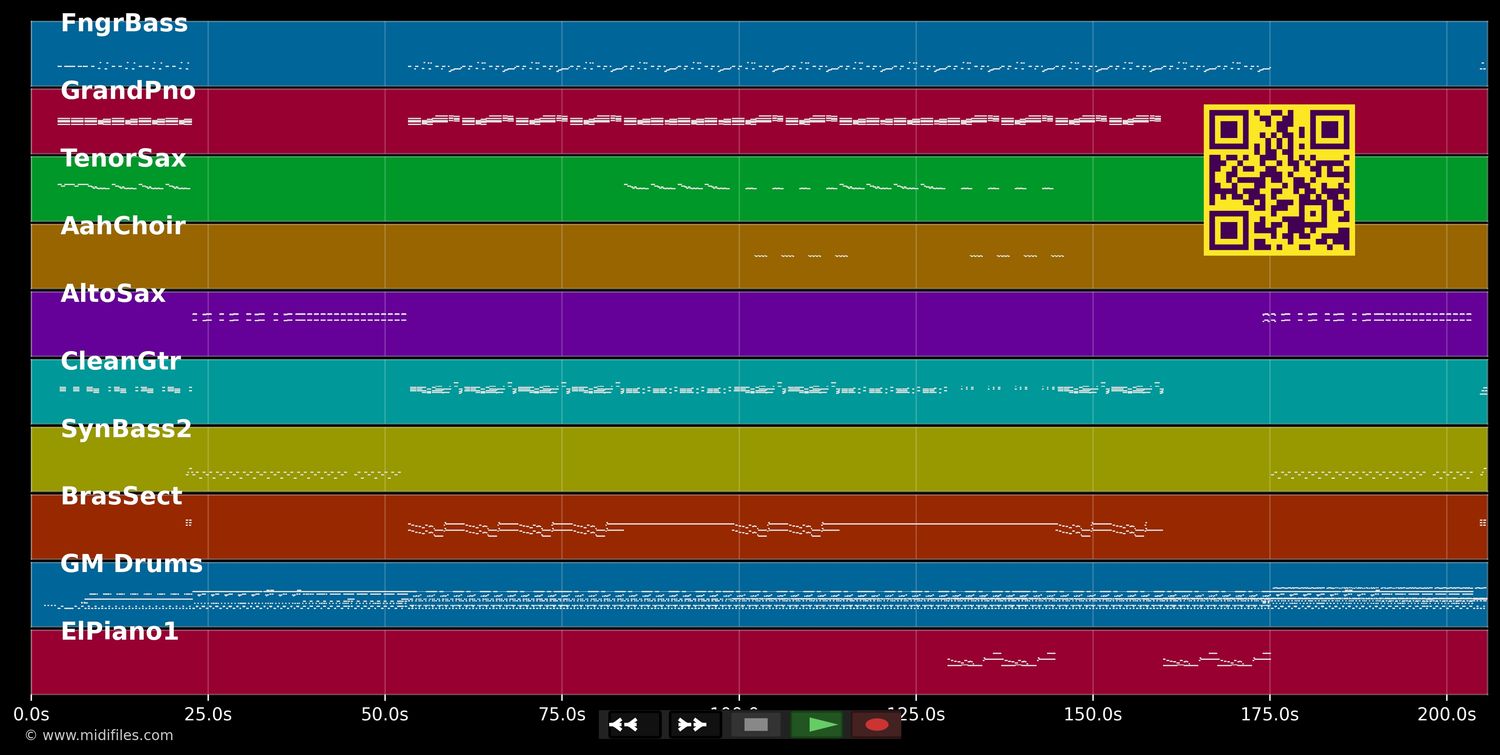Screen dimensions: 1500x755
Task: Select the FngrBass track label
Action: [x=124, y=24]
